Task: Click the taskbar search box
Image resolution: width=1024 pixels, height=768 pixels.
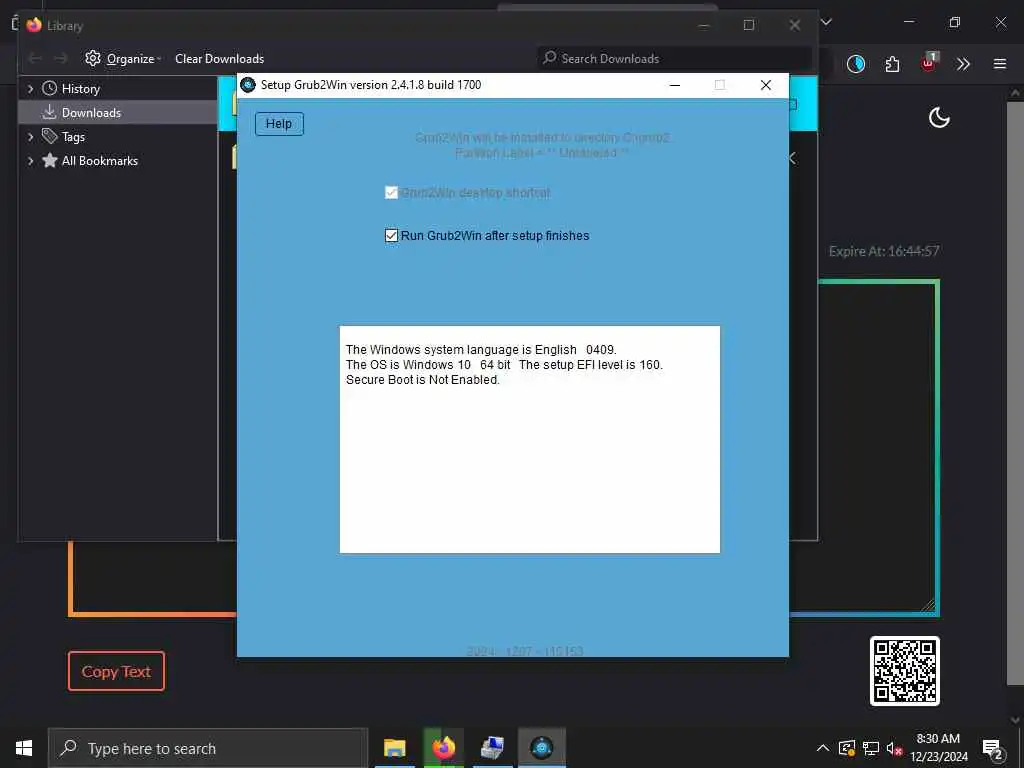Action: (208, 748)
